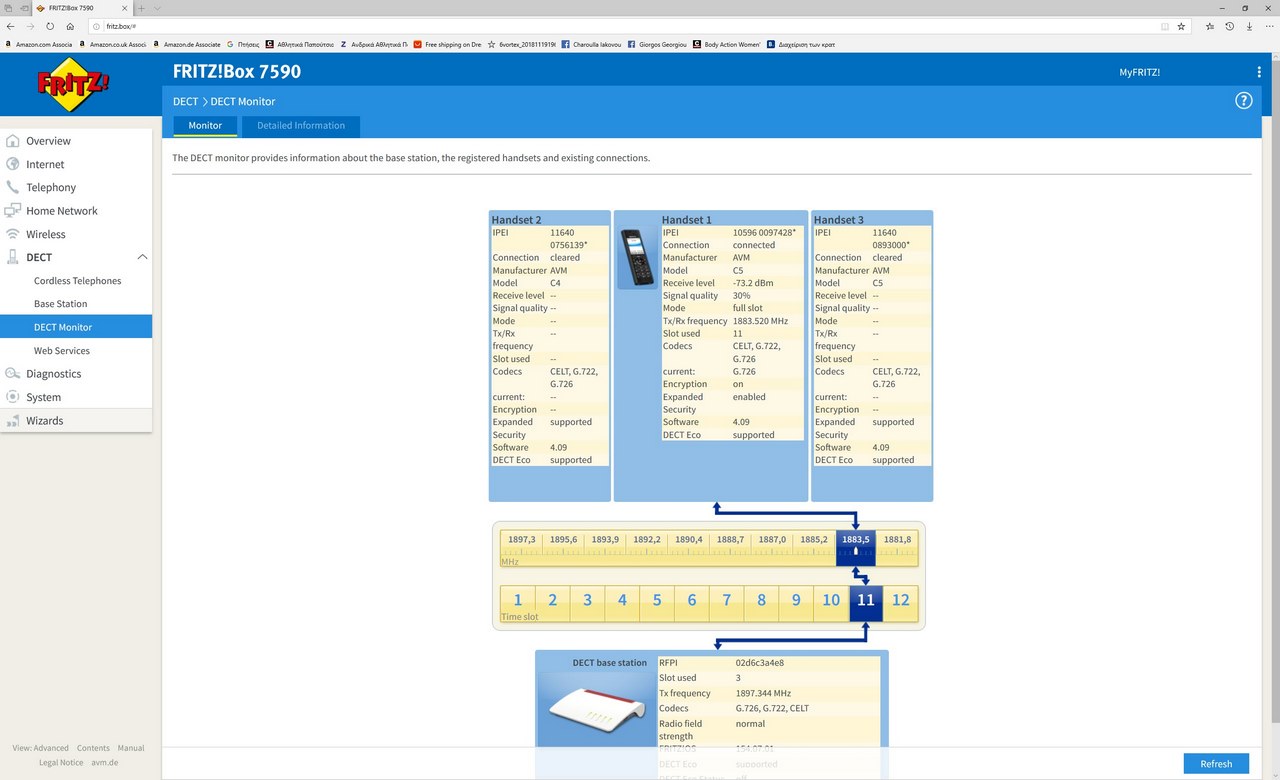Click the Wireless wifi icon in sidebar
Screen dimensions: 1280x780
click(13, 234)
